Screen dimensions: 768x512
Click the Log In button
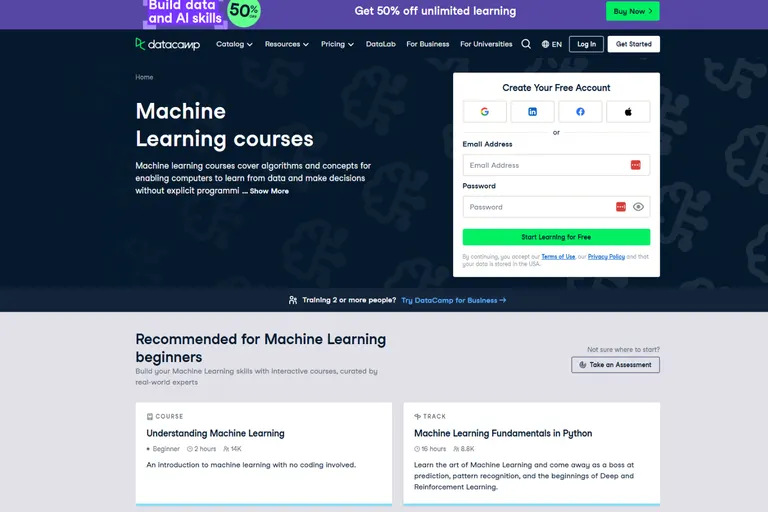[x=586, y=44]
